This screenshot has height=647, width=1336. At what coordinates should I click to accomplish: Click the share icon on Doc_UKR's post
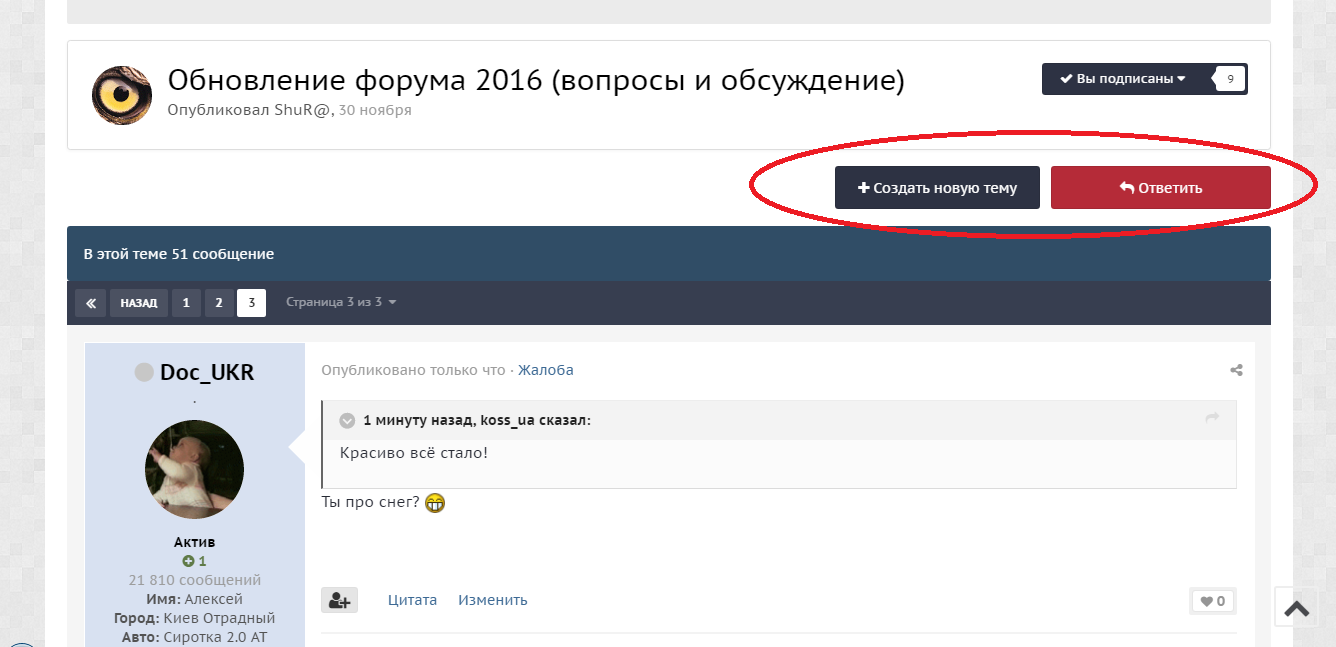click(x=1236, y=370)
